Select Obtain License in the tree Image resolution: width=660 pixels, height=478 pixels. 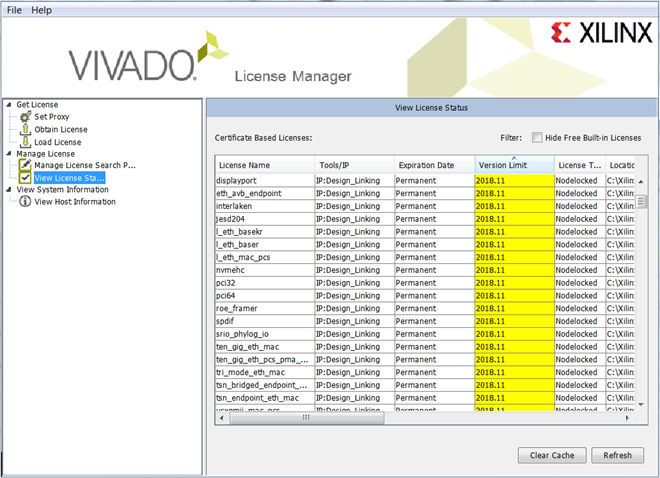[x=61, y=129]
